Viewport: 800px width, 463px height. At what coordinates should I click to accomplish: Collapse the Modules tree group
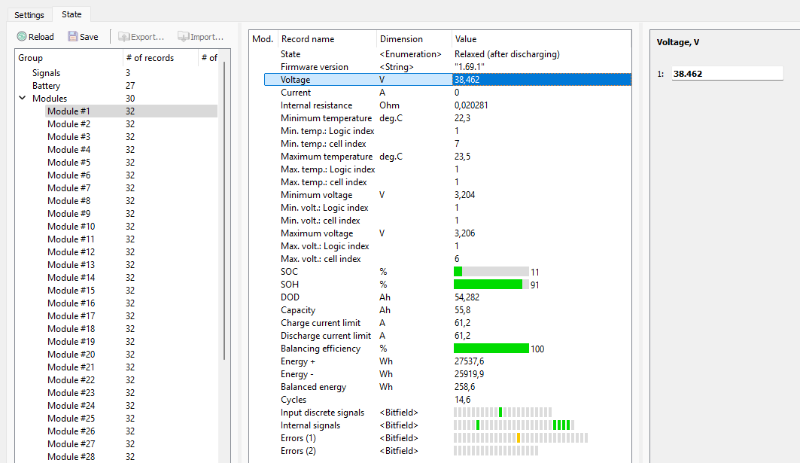tap(22, 98)
